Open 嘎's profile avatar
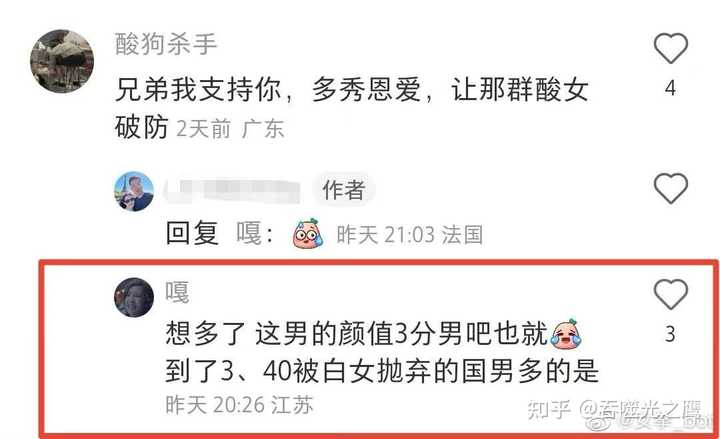 click(x=134, y=298)
